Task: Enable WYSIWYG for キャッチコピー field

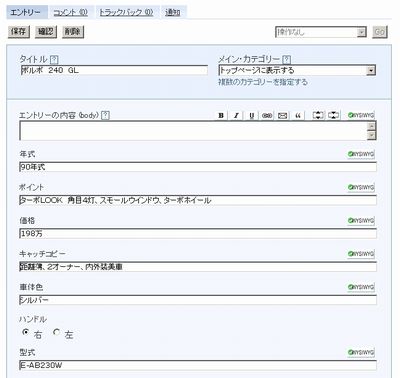Action: (x=361, y=254)
